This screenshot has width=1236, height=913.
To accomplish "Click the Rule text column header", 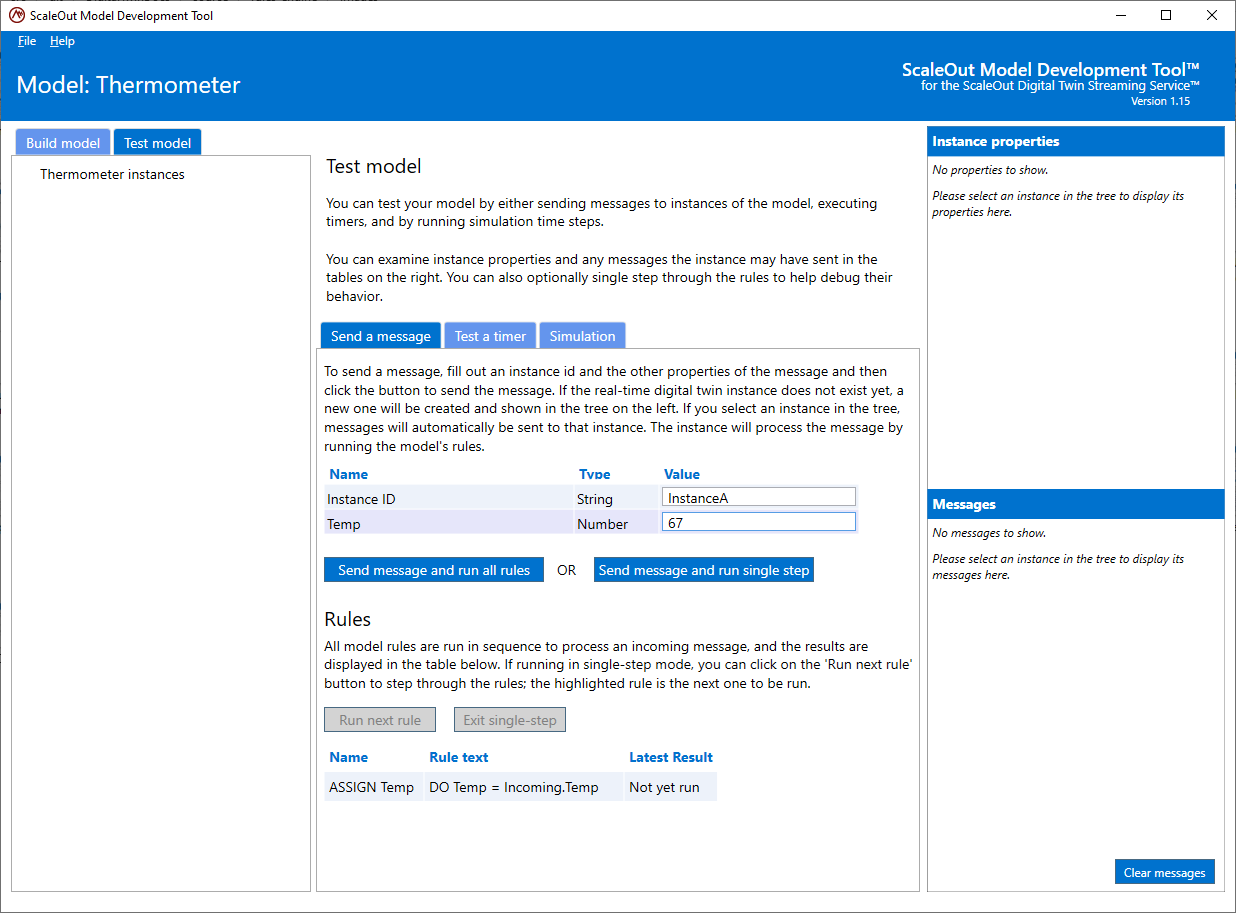I will pos(459,757).
